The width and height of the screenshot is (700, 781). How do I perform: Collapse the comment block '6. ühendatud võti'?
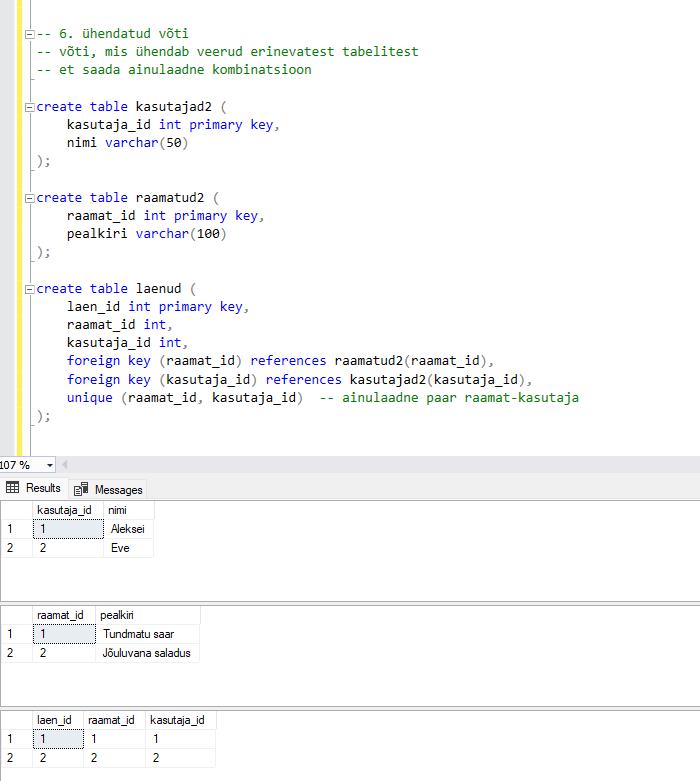pyautogui.click(x=31, y=34)
